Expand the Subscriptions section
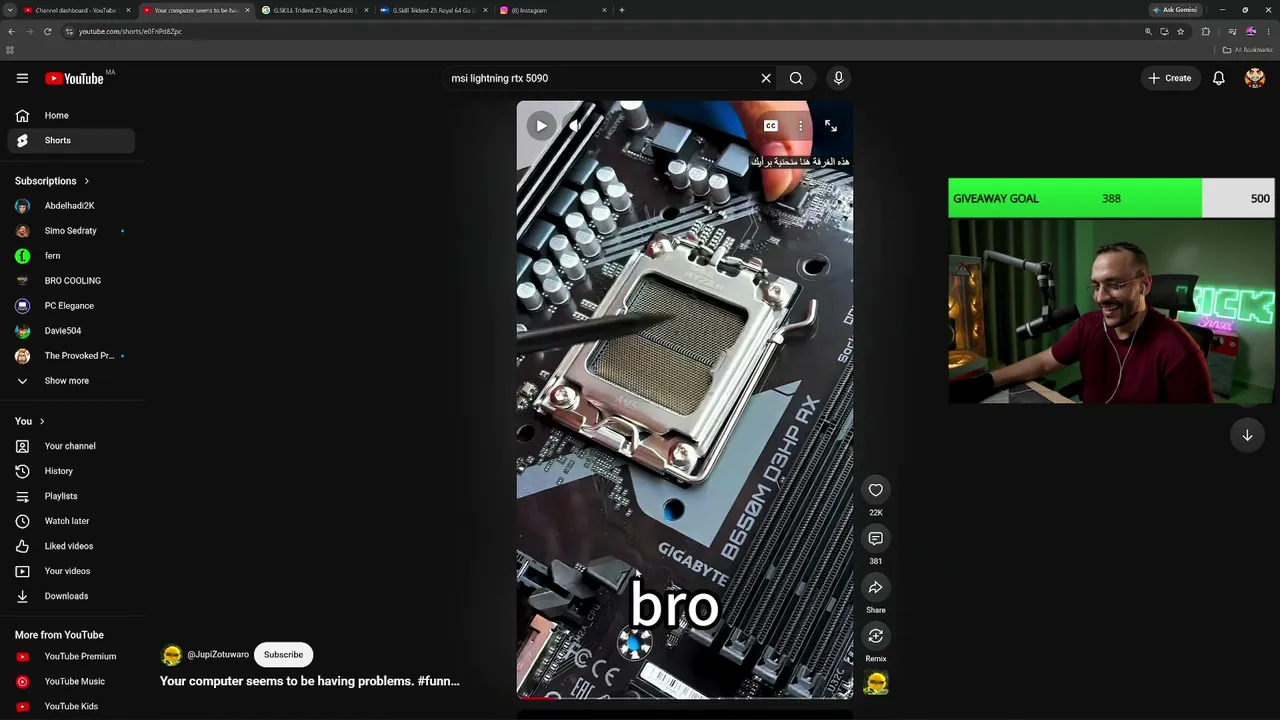 [x=52, y=181]
